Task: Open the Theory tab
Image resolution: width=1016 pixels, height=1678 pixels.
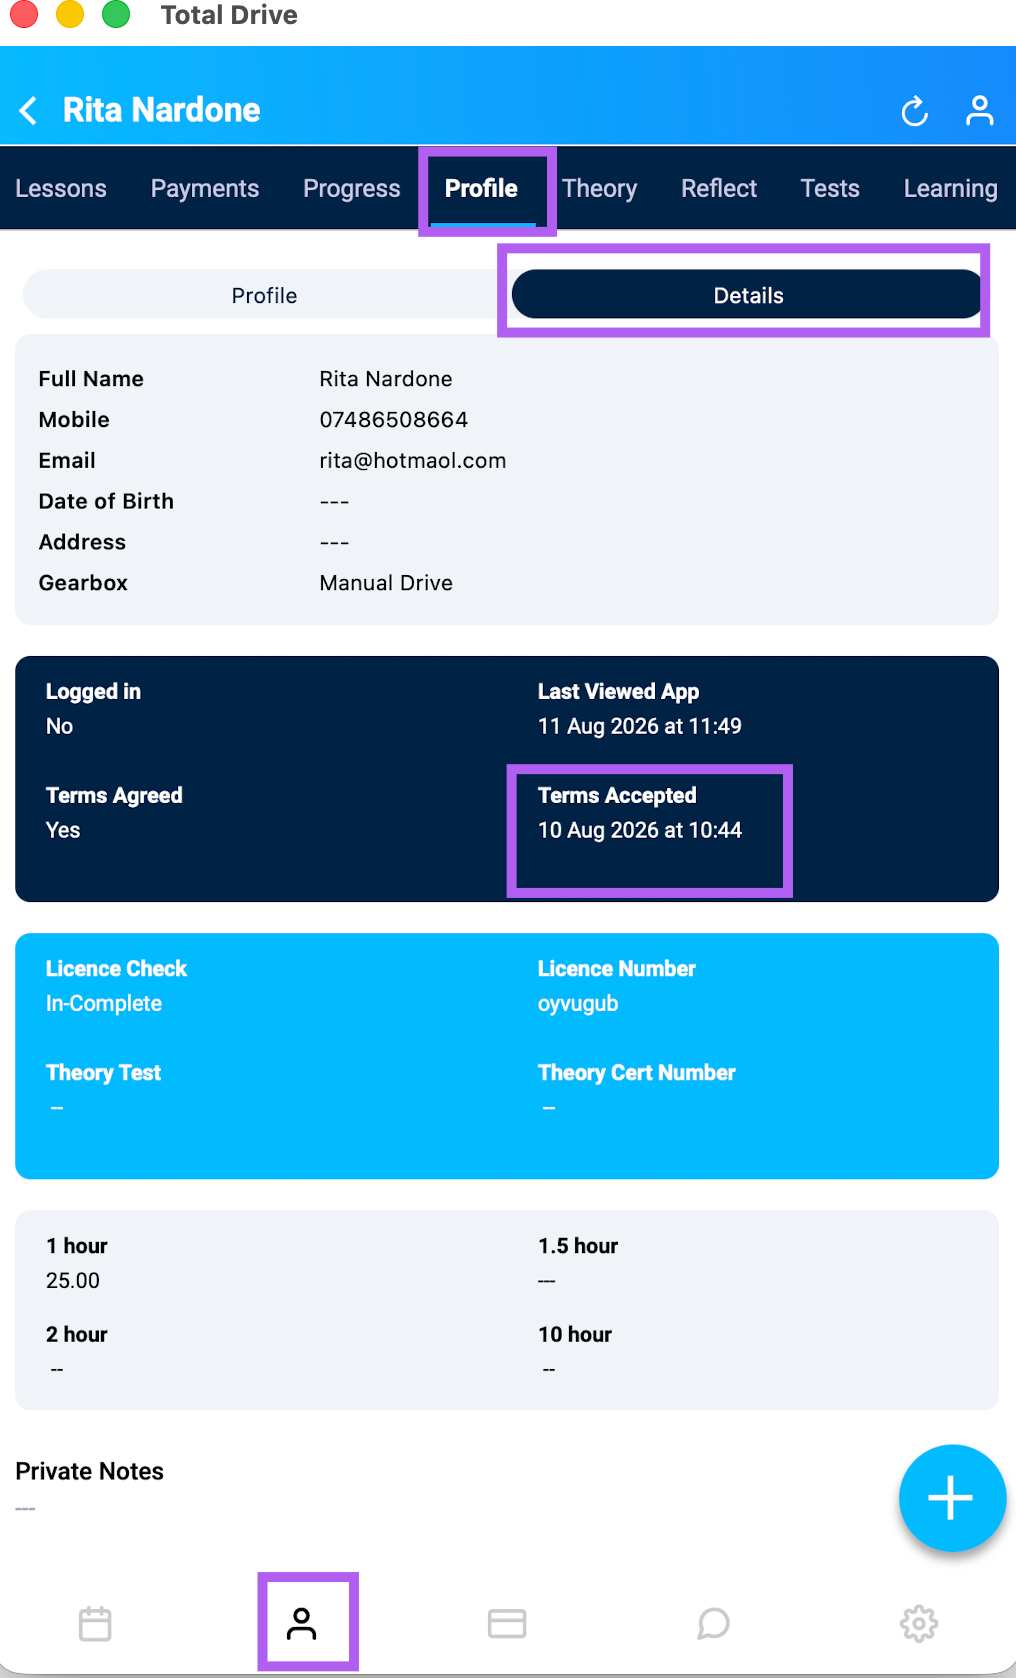Action: click(x=599, y=188)
